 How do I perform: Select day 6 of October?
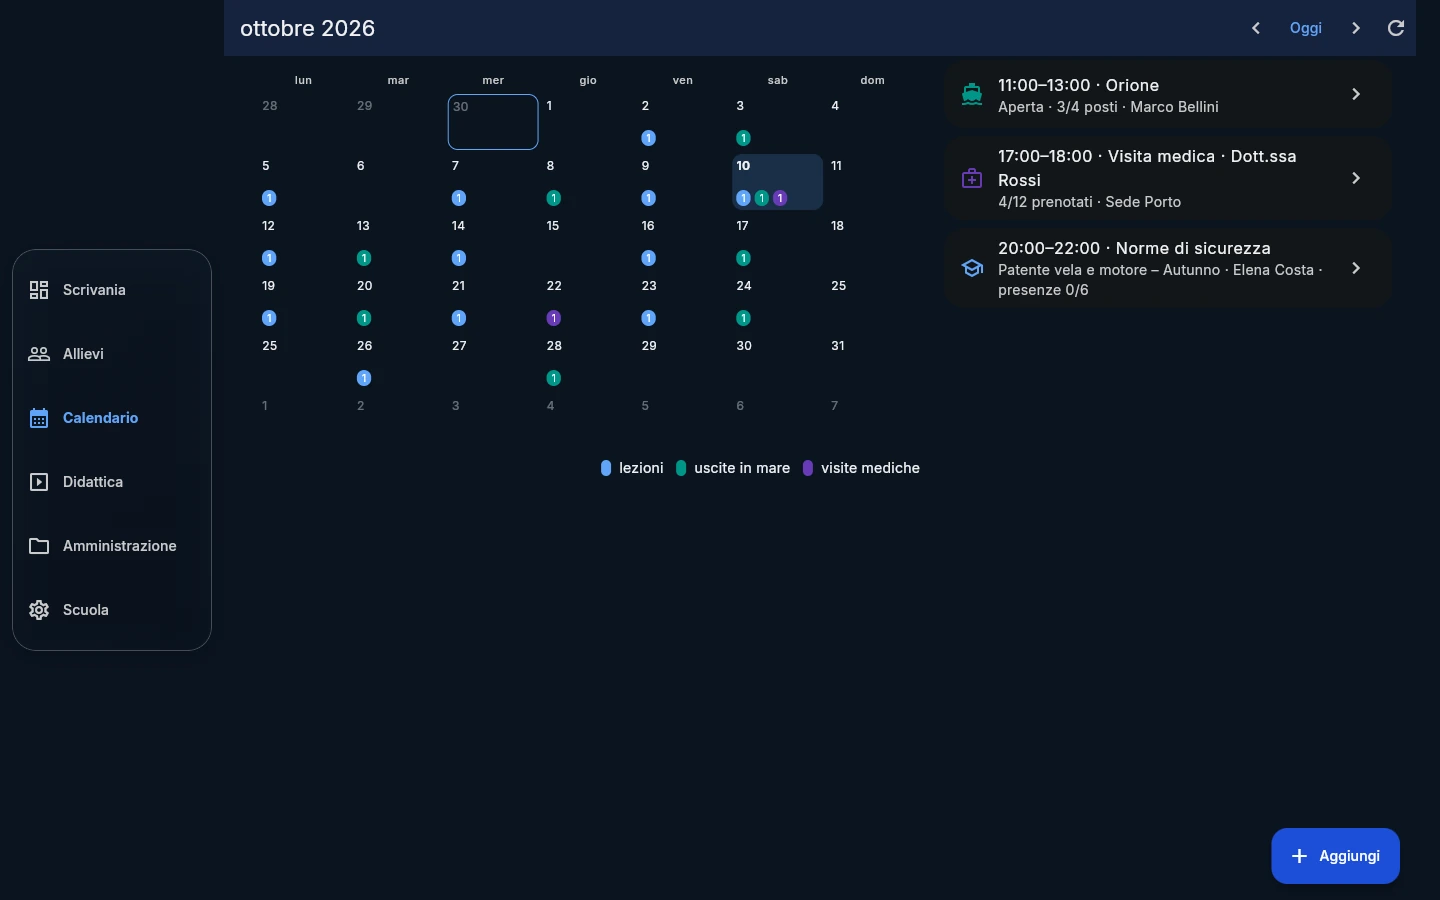(398, 182)
